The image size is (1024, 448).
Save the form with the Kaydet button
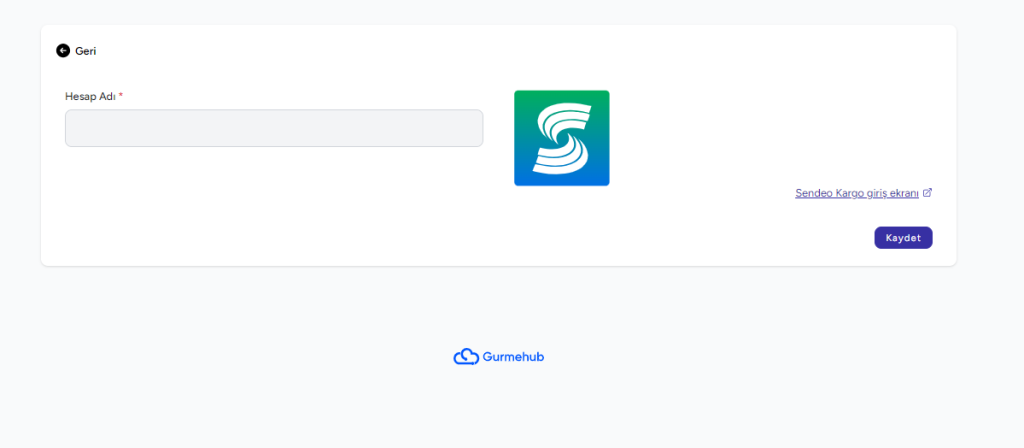click(x=903, y=238)
